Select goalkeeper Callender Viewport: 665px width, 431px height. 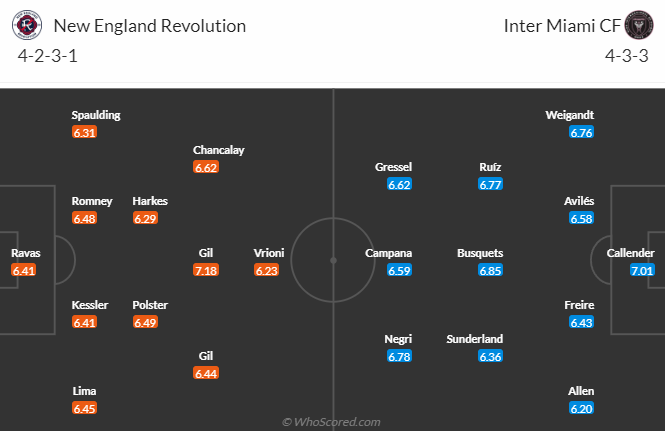pyautogui.click(x=630, y=253)
